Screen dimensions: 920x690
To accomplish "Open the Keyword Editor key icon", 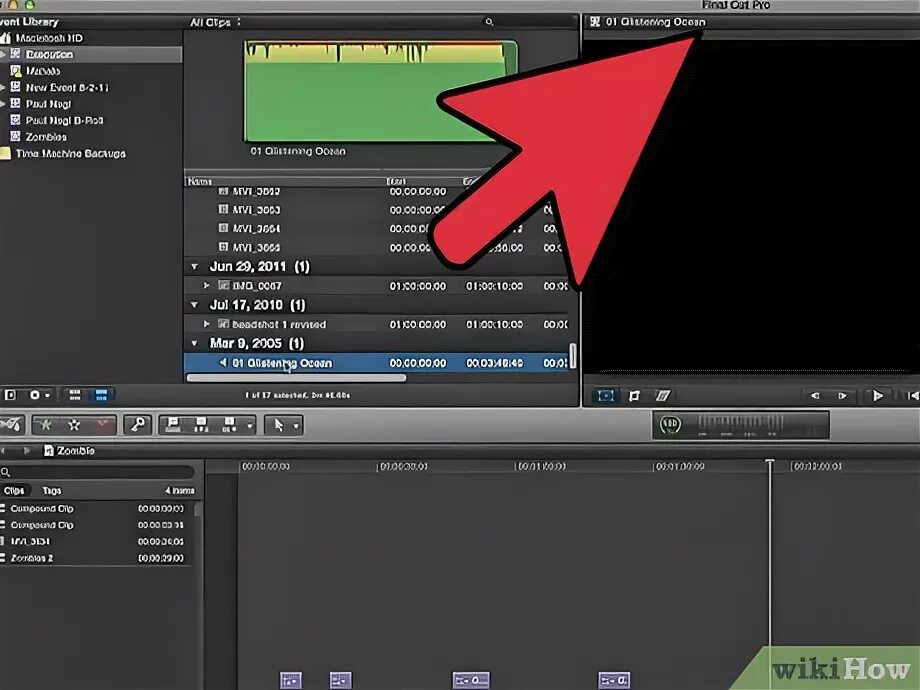I will [138, 425].
